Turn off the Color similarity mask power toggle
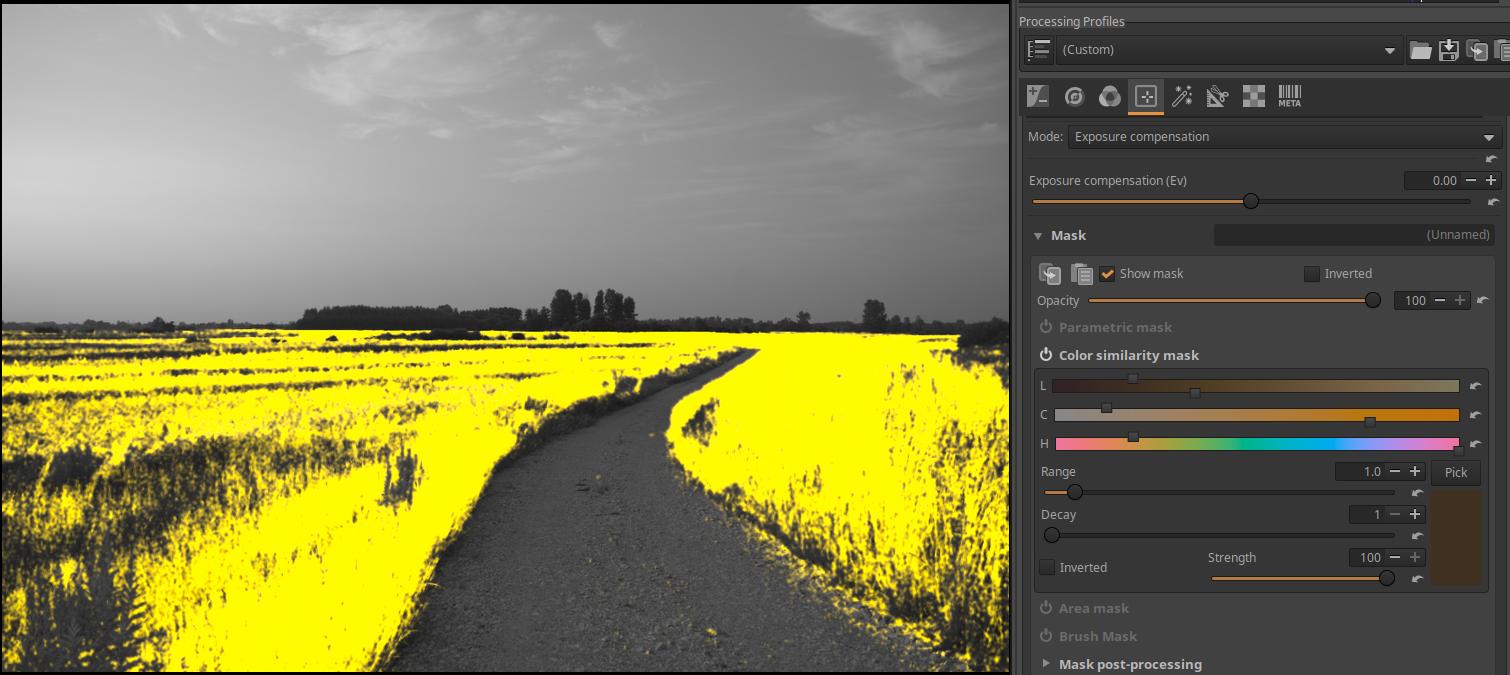 [x=1046, y=355]
